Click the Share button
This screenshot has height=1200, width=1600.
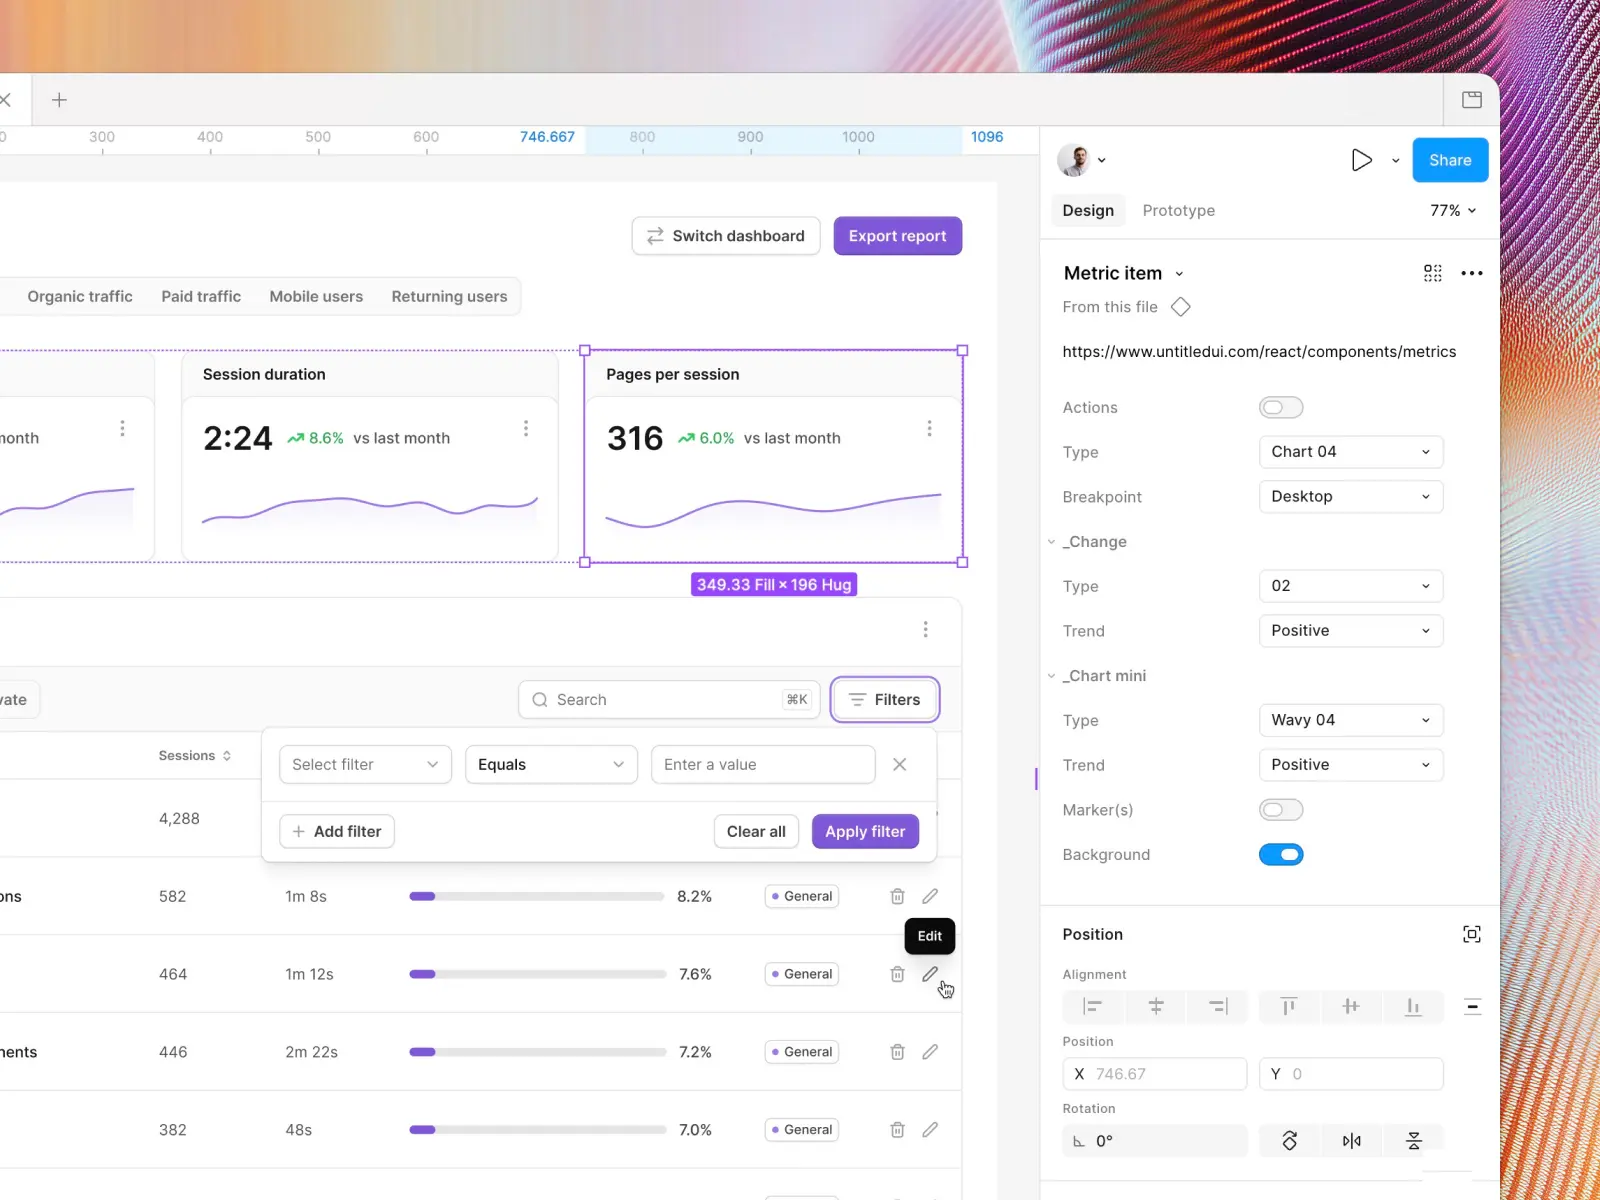pyautogui.click(x=1450, y=160)
